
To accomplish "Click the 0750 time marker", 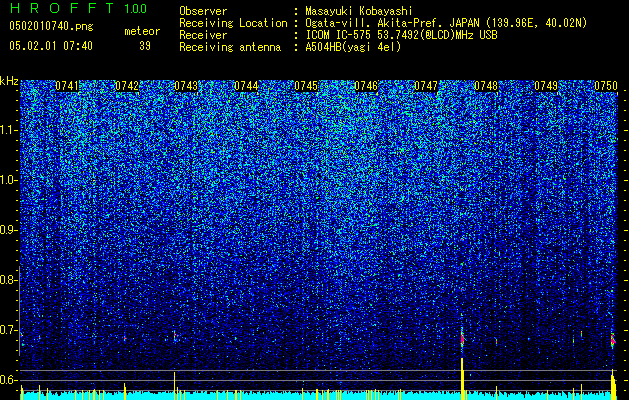I will [606, 86].
